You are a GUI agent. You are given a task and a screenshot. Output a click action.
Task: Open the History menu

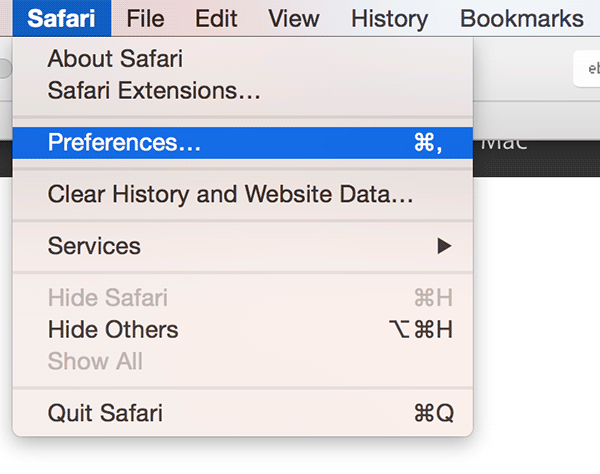pyautogui.click(x=389, y=18)
